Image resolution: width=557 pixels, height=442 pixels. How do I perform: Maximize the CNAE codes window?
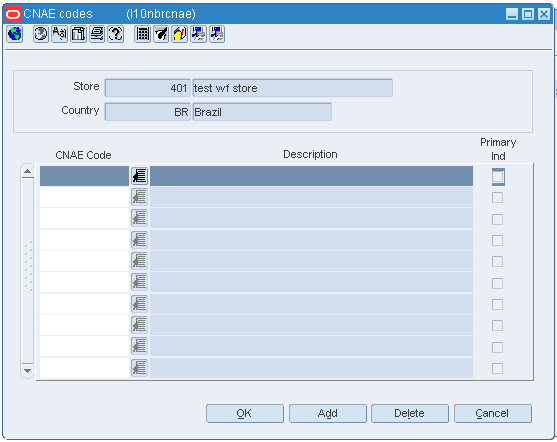tap(528, 14)
